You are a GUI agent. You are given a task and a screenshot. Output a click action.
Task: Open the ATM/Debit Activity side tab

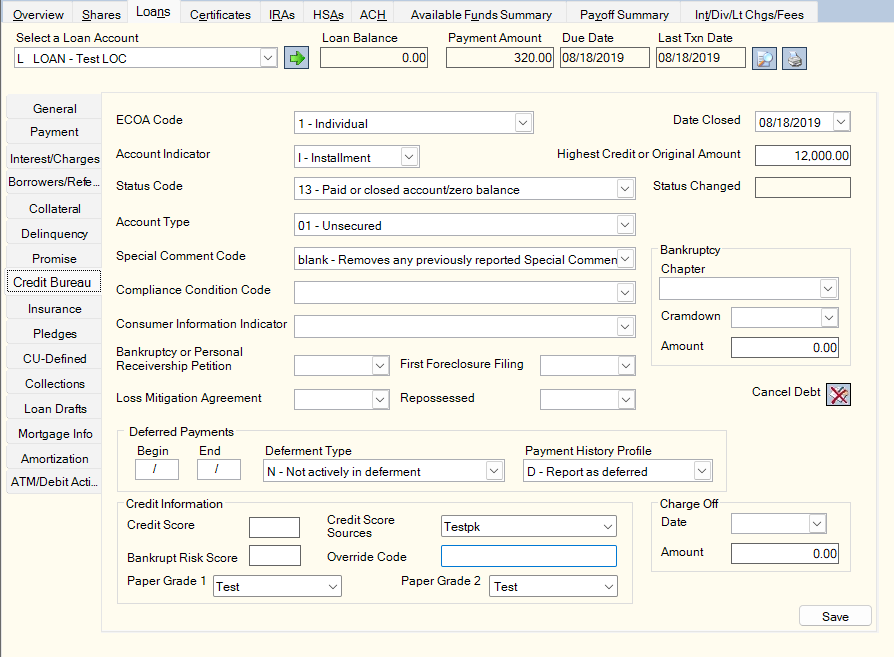54,482
